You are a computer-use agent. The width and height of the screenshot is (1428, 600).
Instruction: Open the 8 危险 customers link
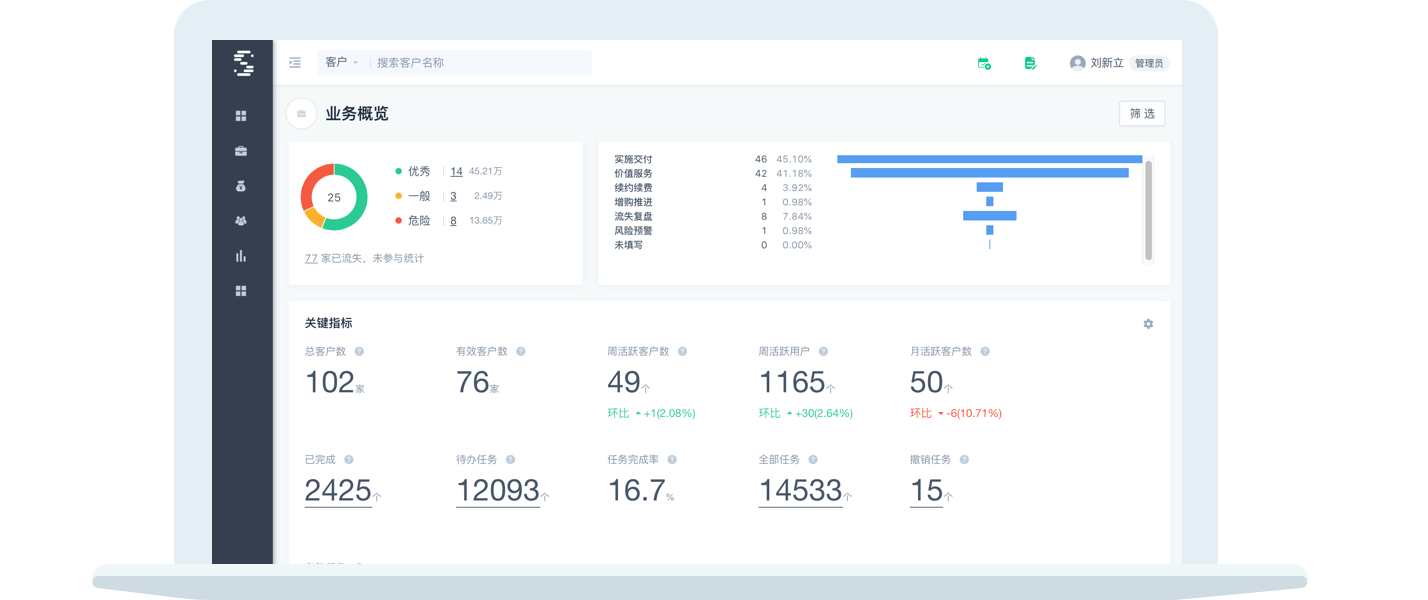453,221
